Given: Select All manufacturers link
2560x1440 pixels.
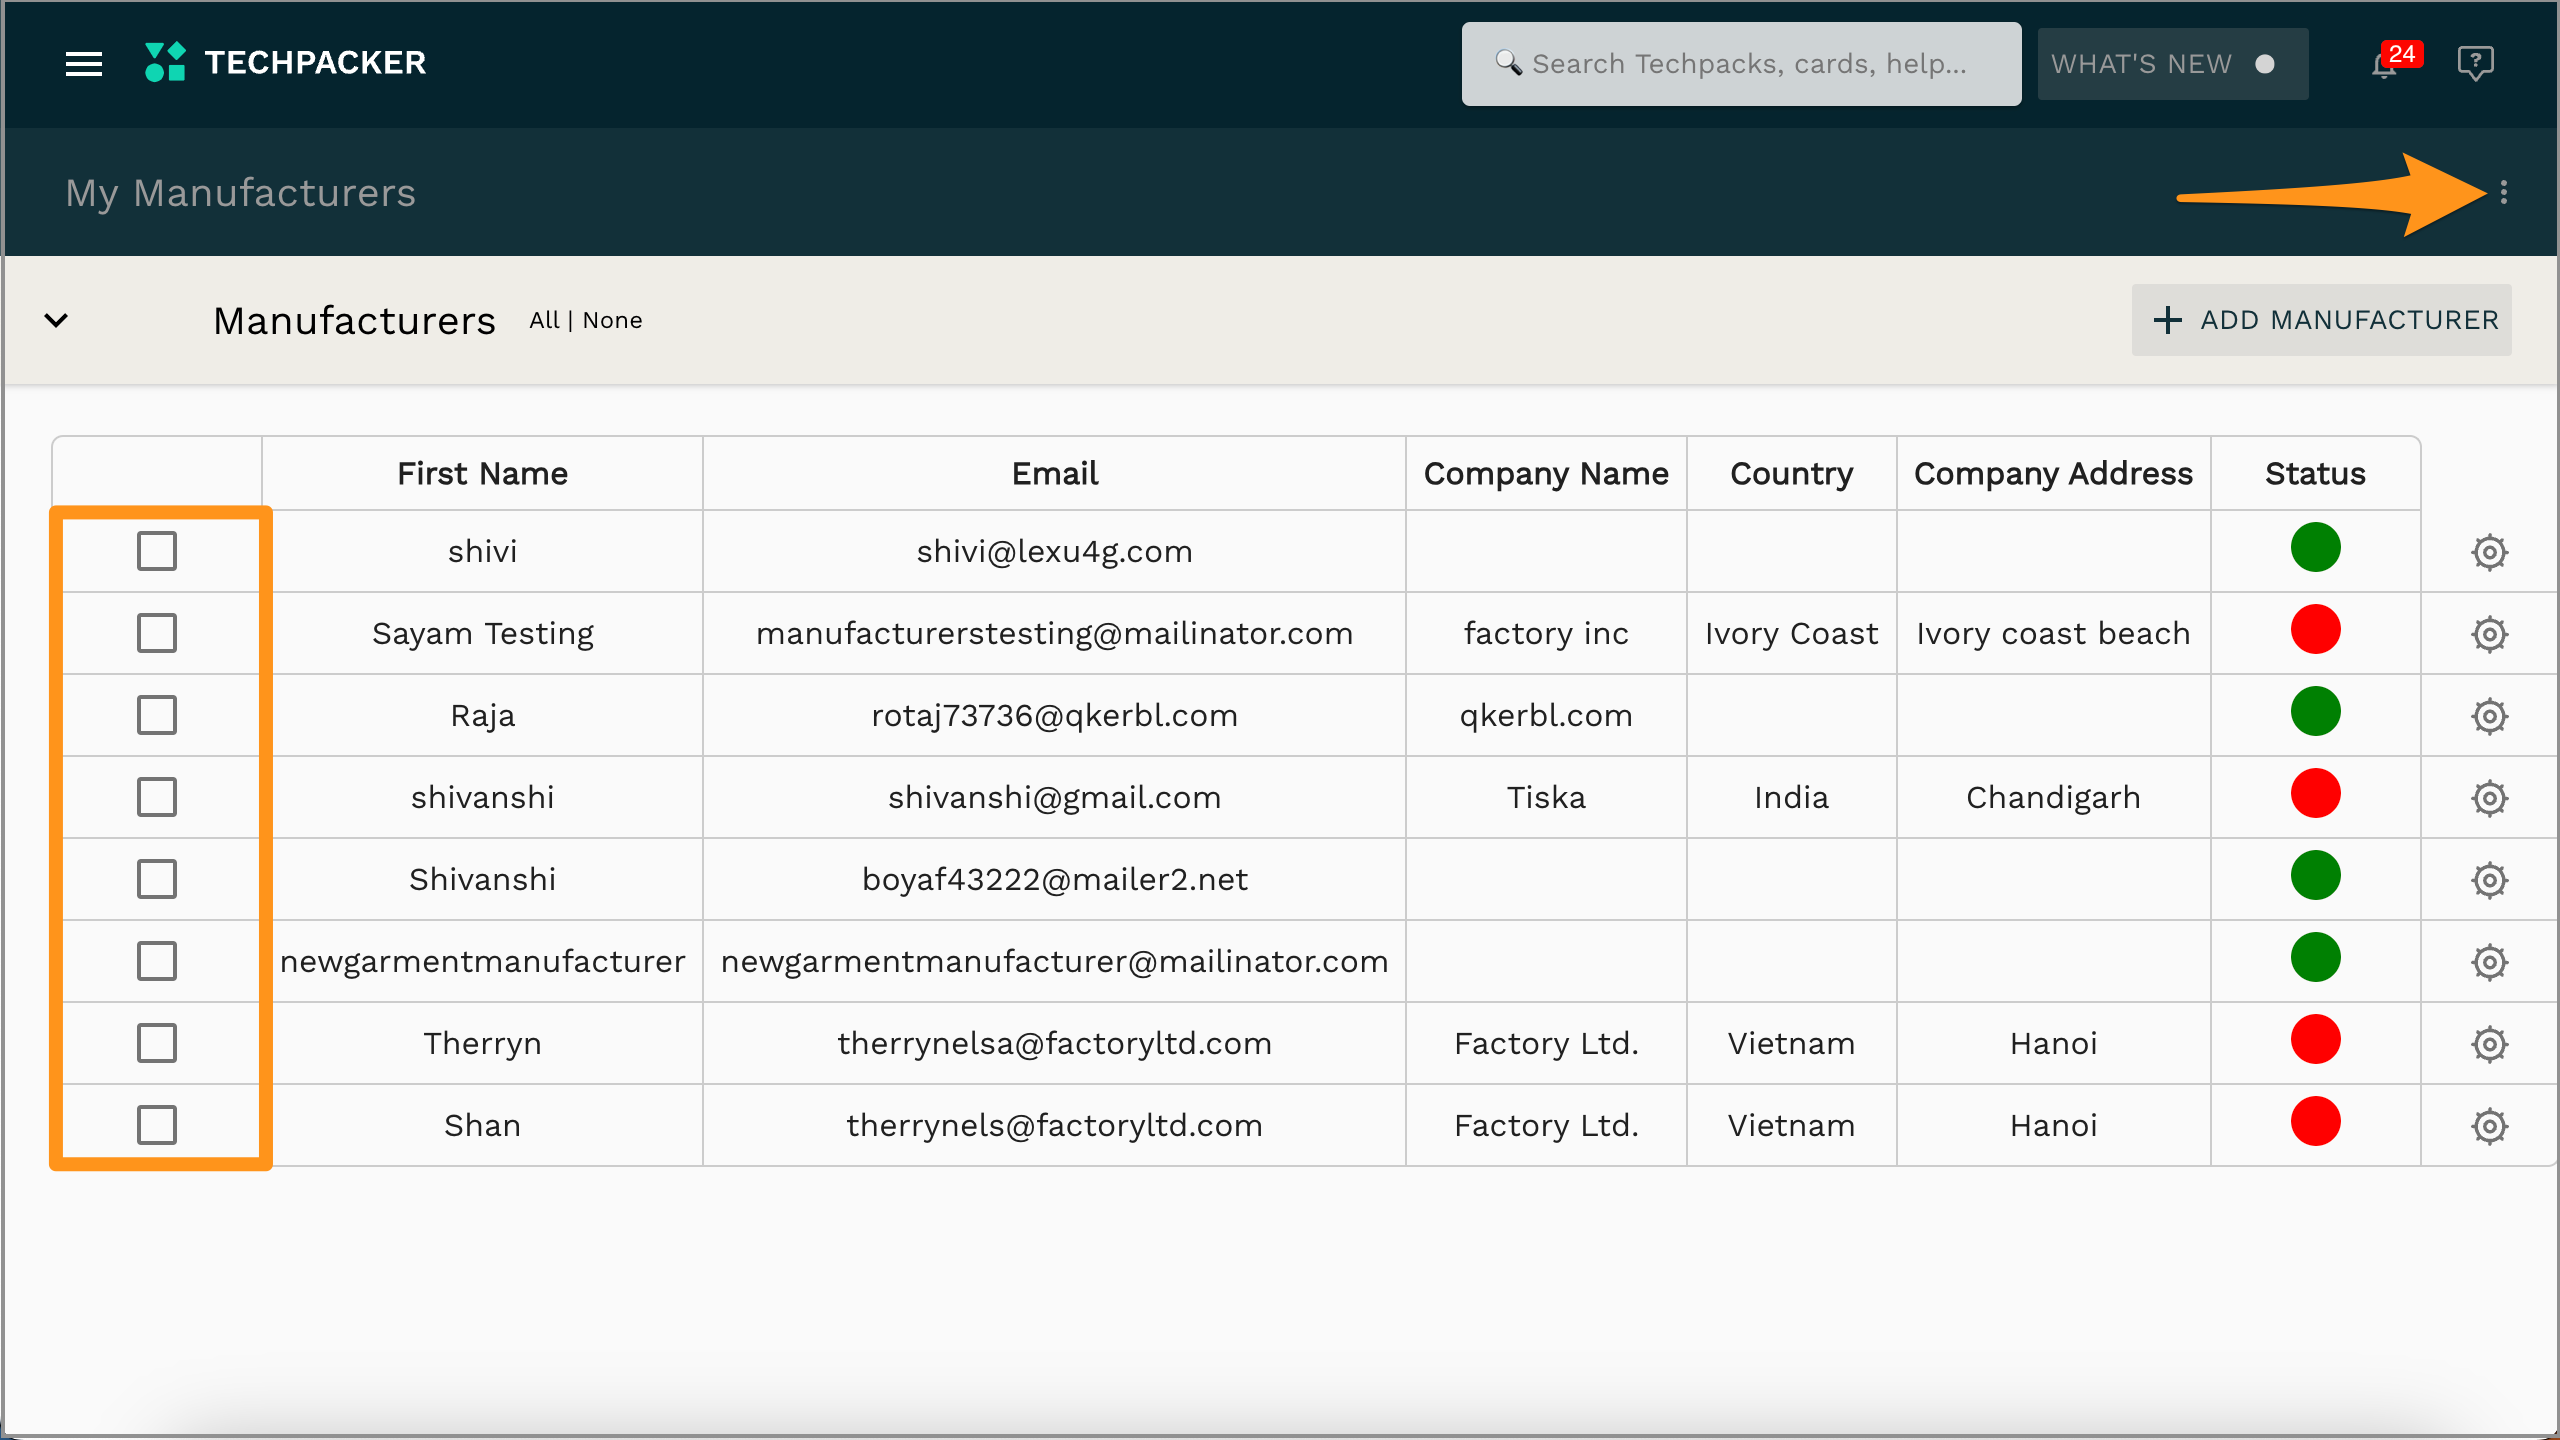Looking at the screenshot, I should pyautogui.click(x=544, y=320).
